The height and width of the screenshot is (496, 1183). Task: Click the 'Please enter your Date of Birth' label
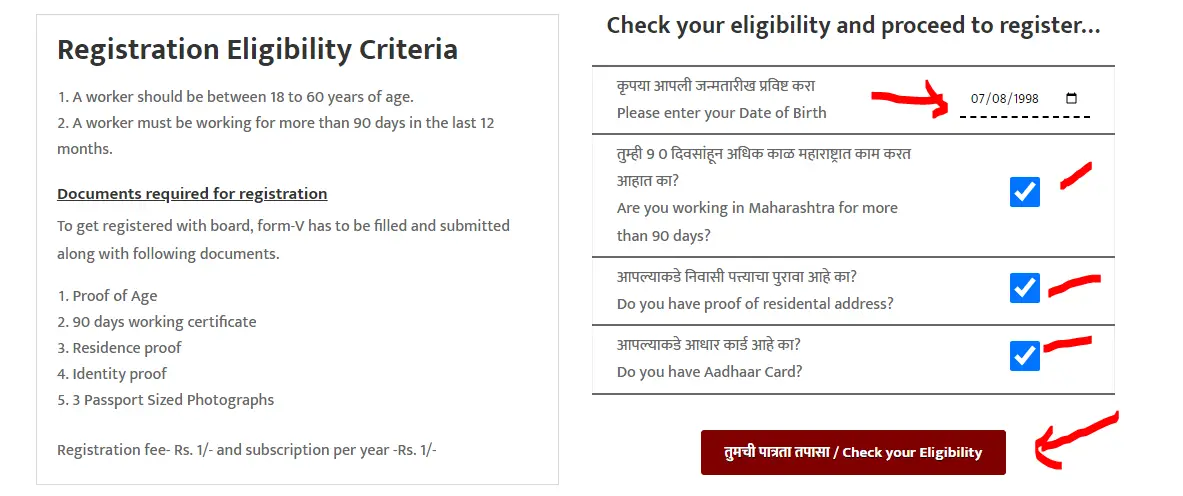pos(721,113)
